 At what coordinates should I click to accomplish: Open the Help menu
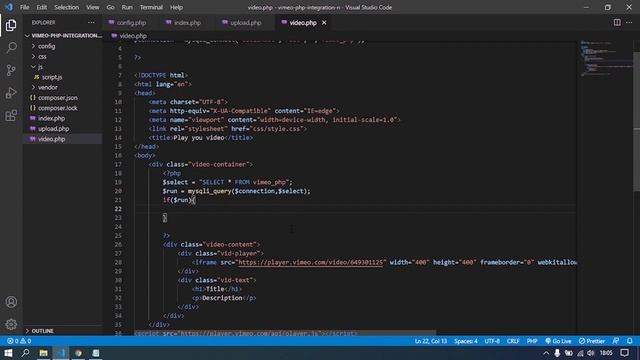coord(176,7)
